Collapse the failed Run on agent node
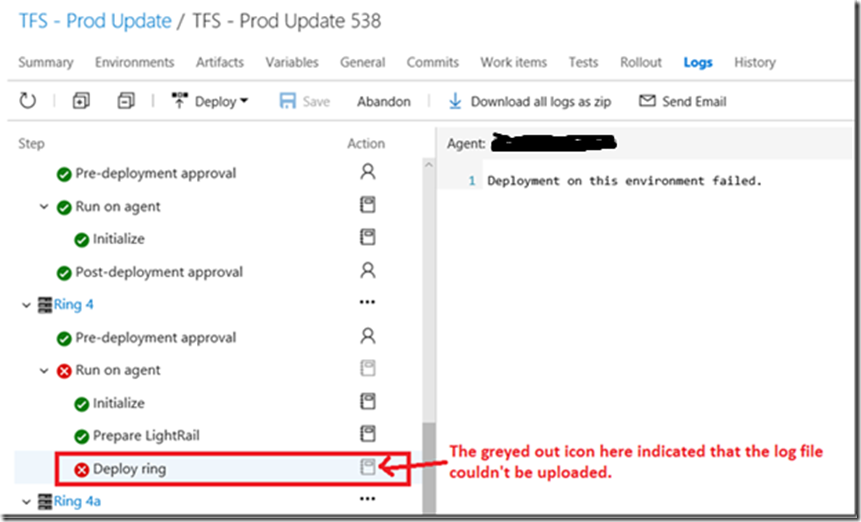 (44, 371)
